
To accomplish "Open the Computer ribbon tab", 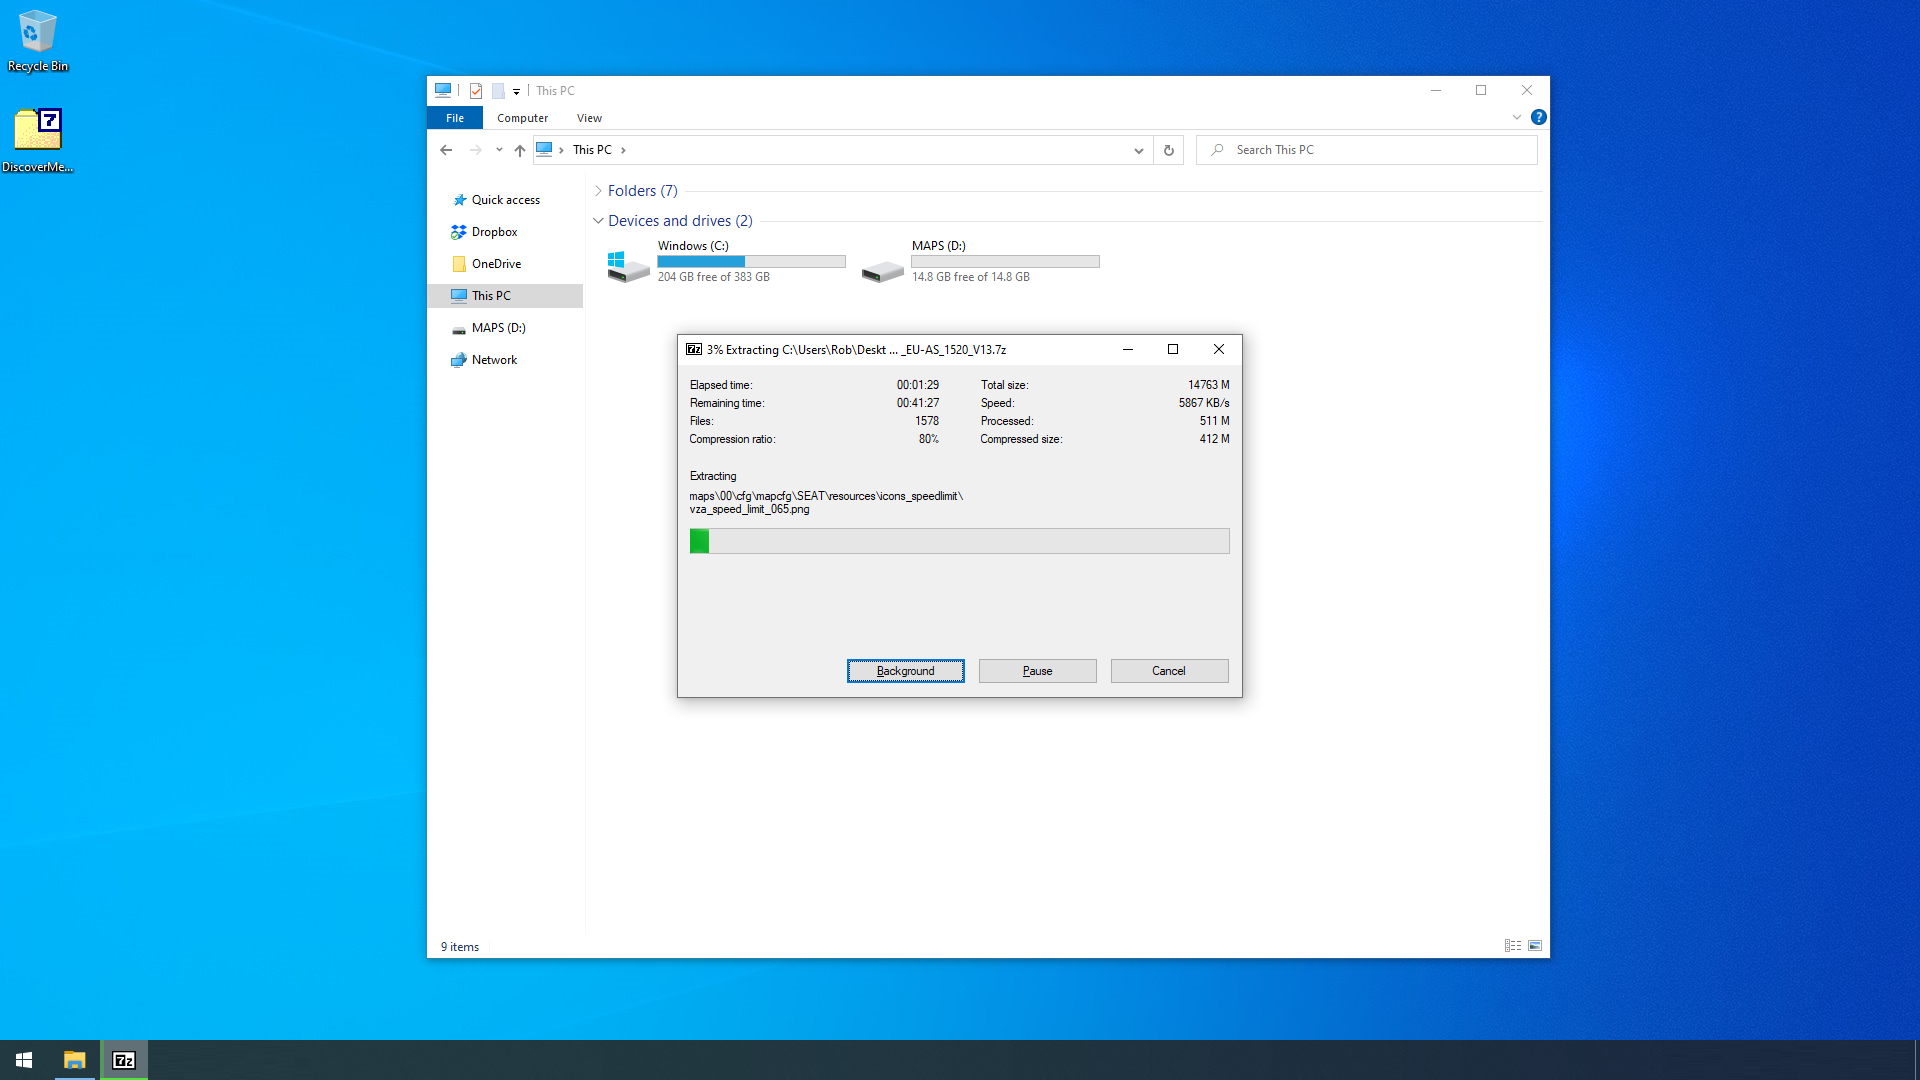I will click(x=522, y=118).
